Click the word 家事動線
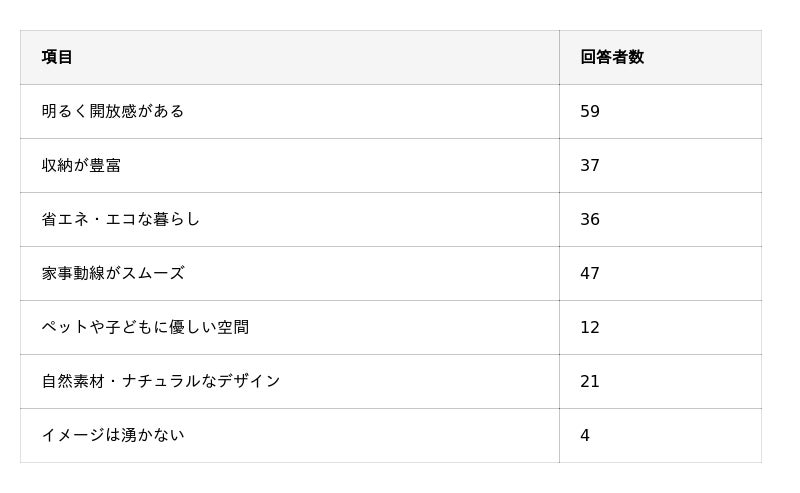Screen dimensions: 800x493 tap(73, 273)
